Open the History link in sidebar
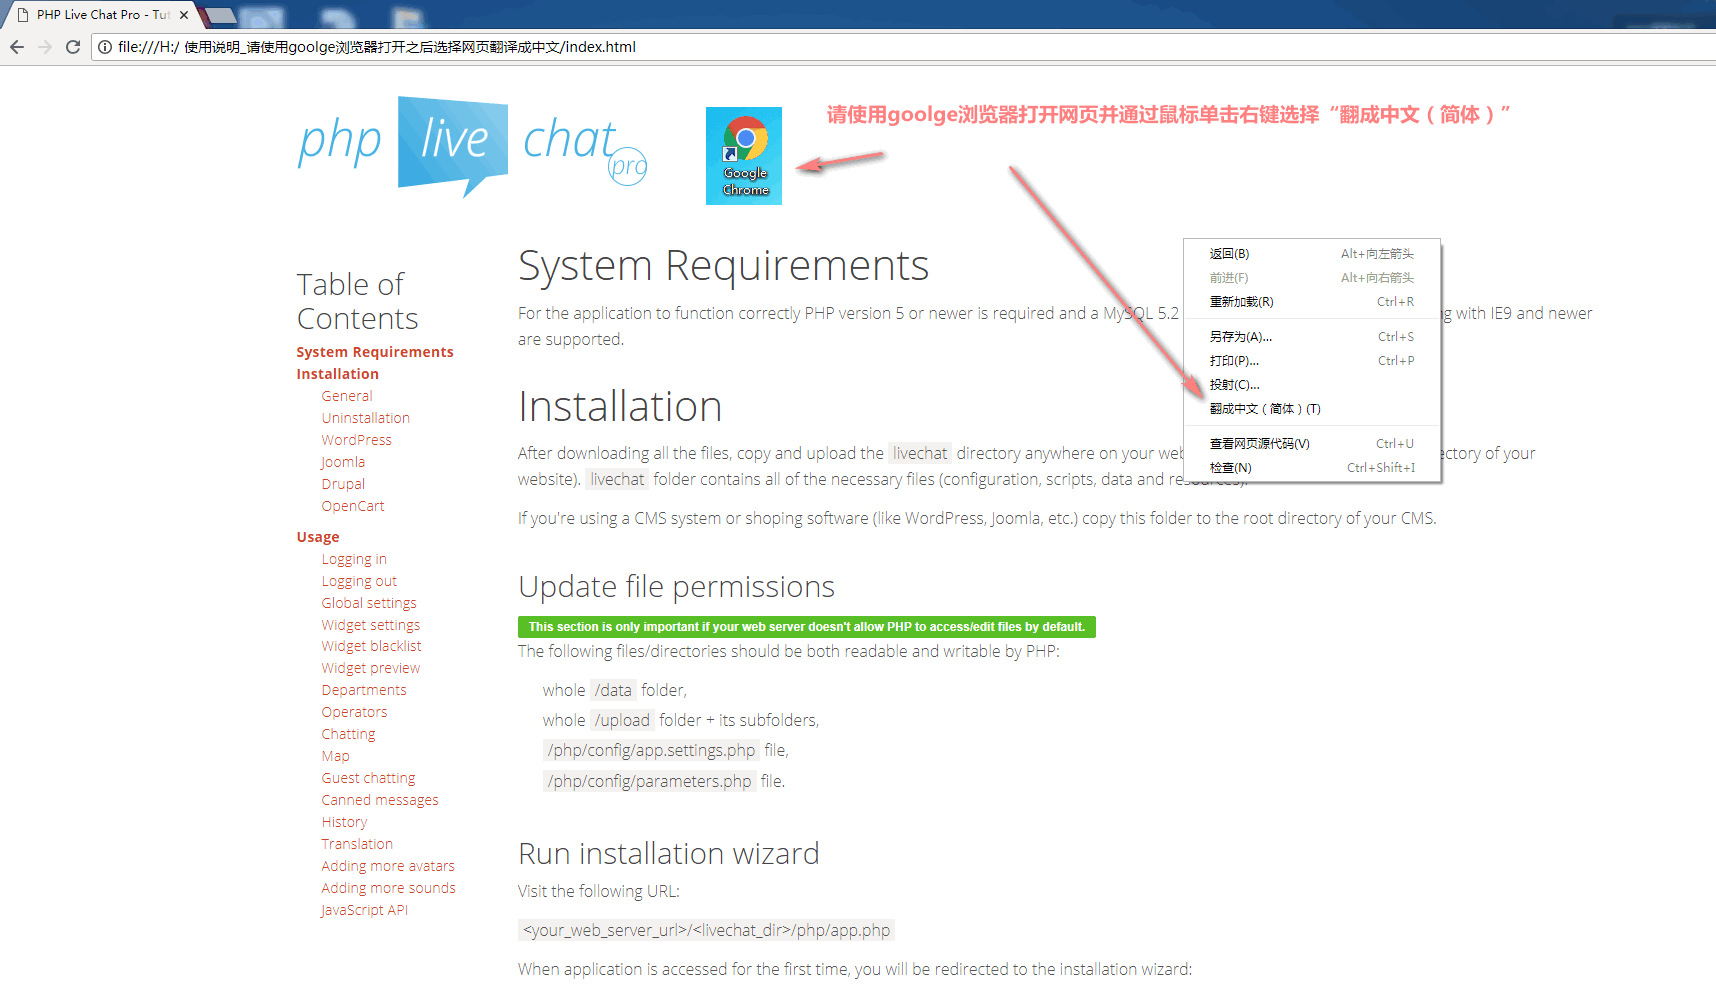The height and width of the screenshot is (1008, 1716). click(x=344, y=822)
